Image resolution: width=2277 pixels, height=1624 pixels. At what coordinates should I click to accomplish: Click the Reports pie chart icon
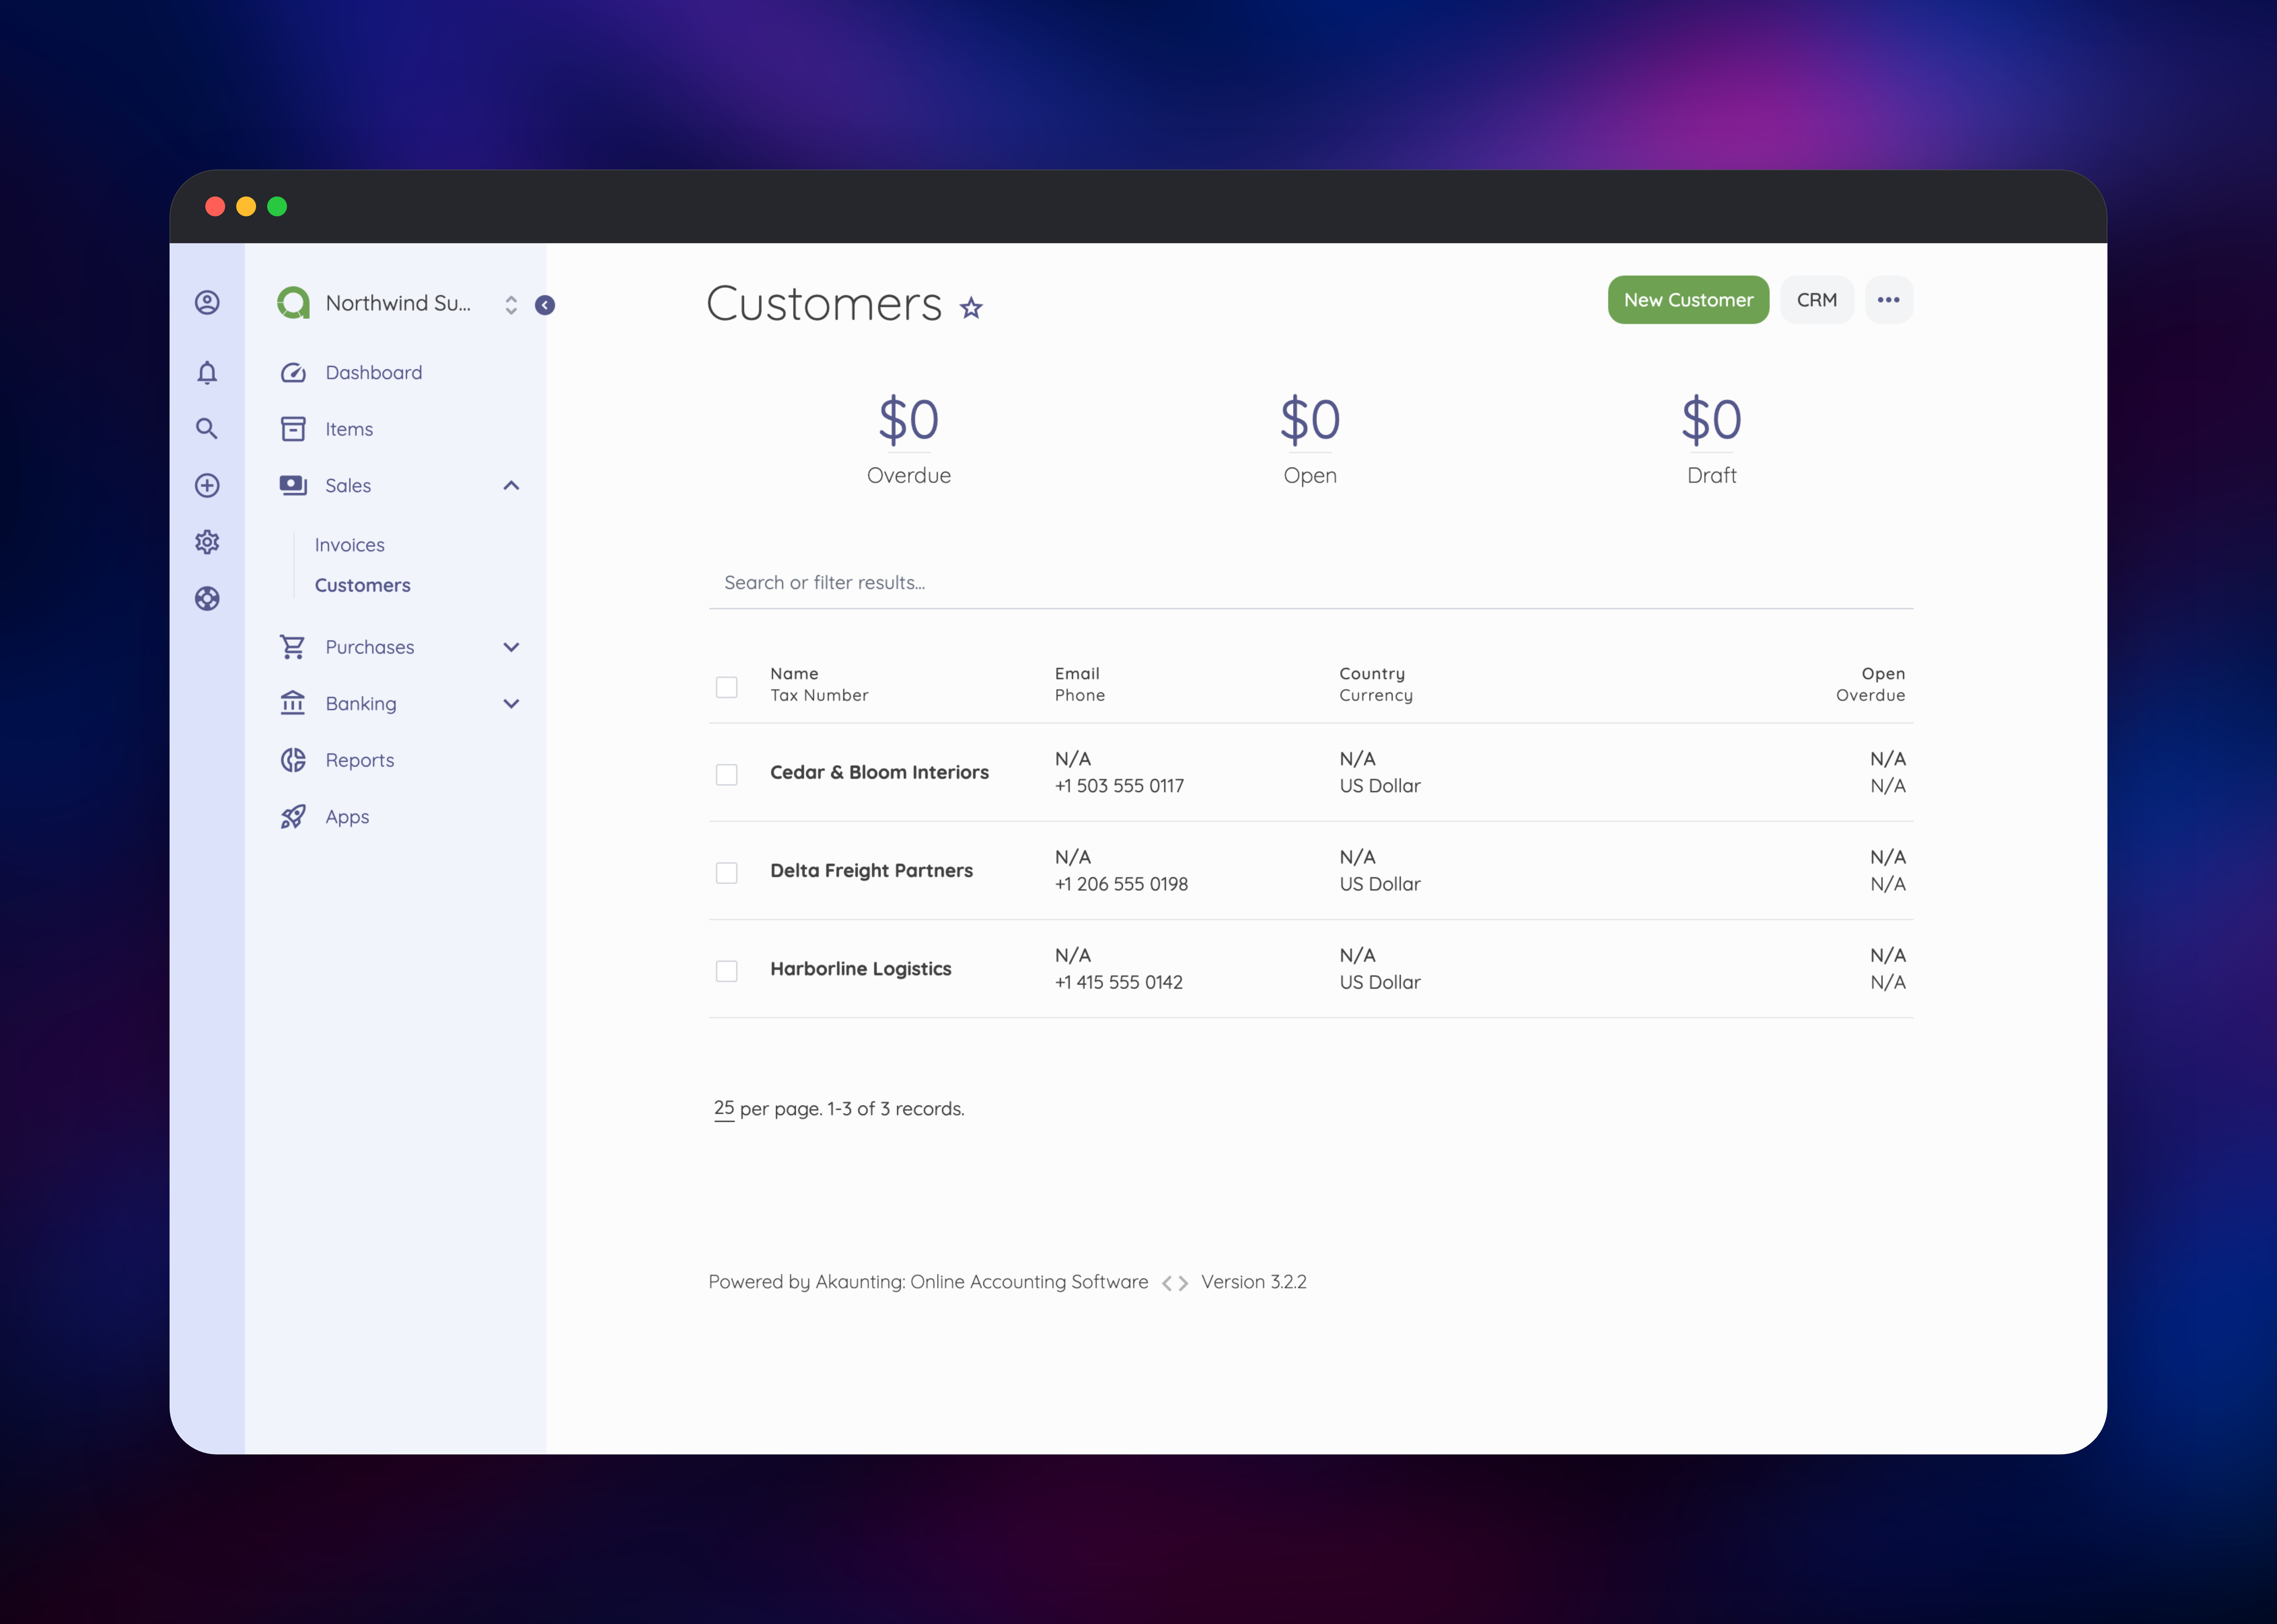(293, 760)
